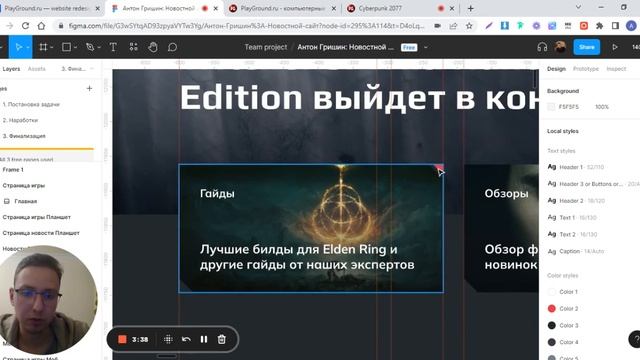Bookmark this page with star icon
This screenshot has width=640, height=360.
(x=469, y=26)
